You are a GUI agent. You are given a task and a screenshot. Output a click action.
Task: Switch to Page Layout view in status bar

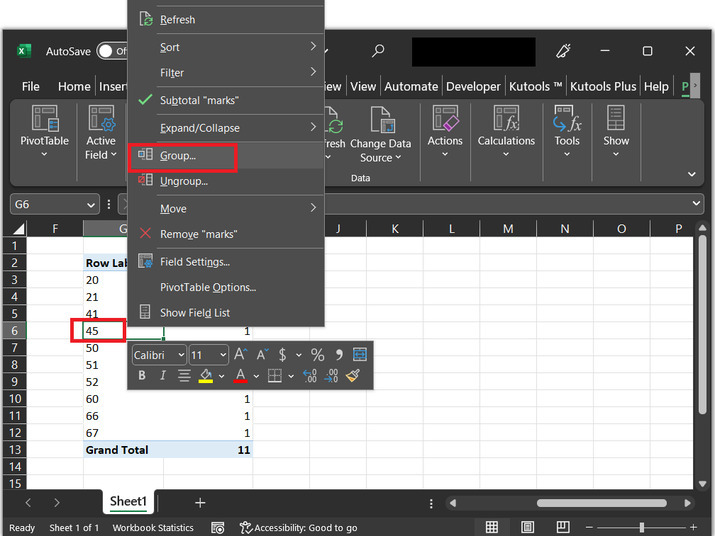click(x=529, y=527)
